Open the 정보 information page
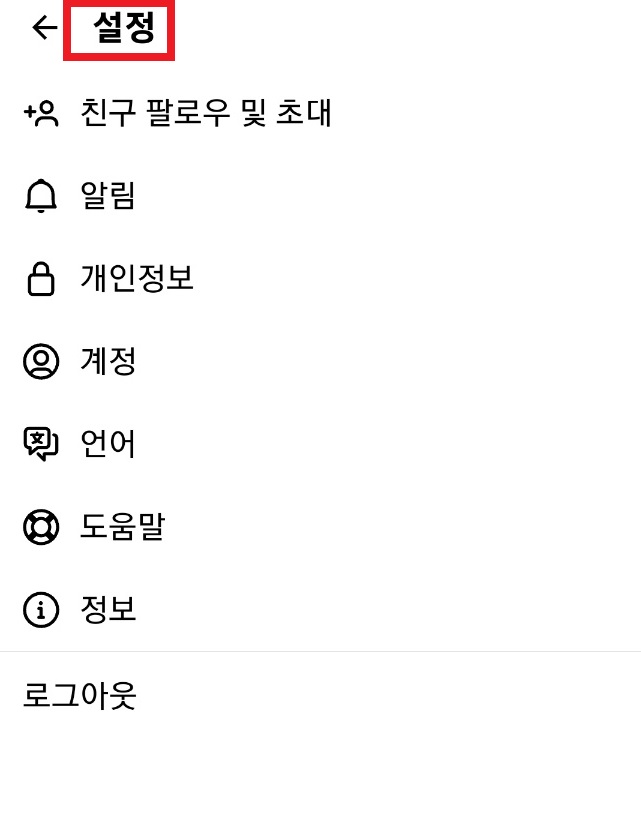The image size is (641, 817). (108, 609)
